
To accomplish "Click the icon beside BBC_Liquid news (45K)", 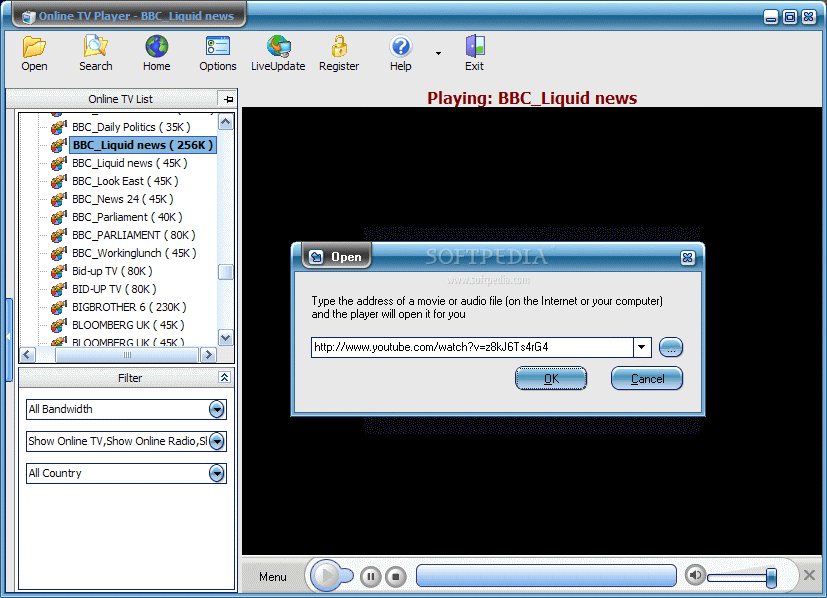I will (x=59, y=163).
